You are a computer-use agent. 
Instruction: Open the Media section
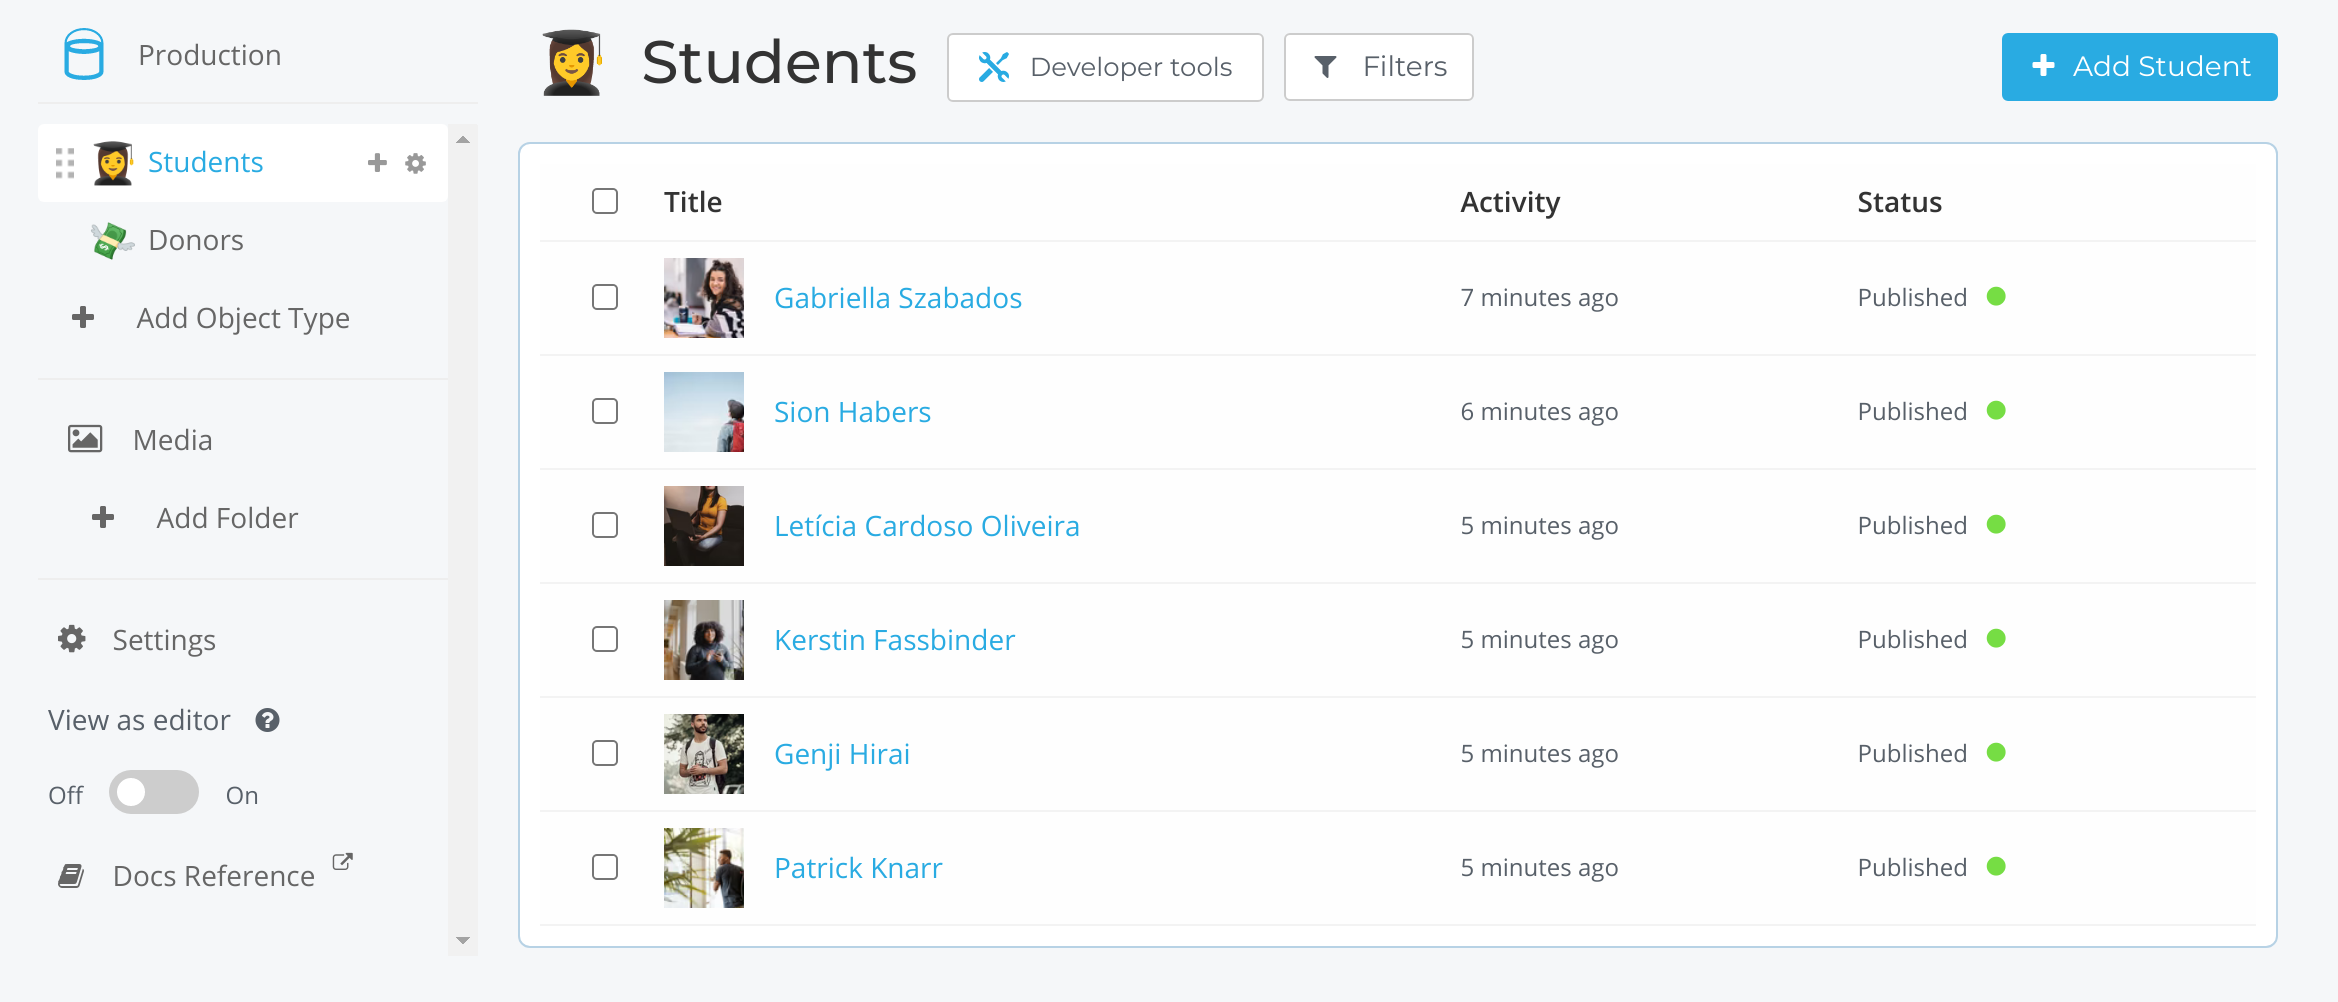point(172,440)
